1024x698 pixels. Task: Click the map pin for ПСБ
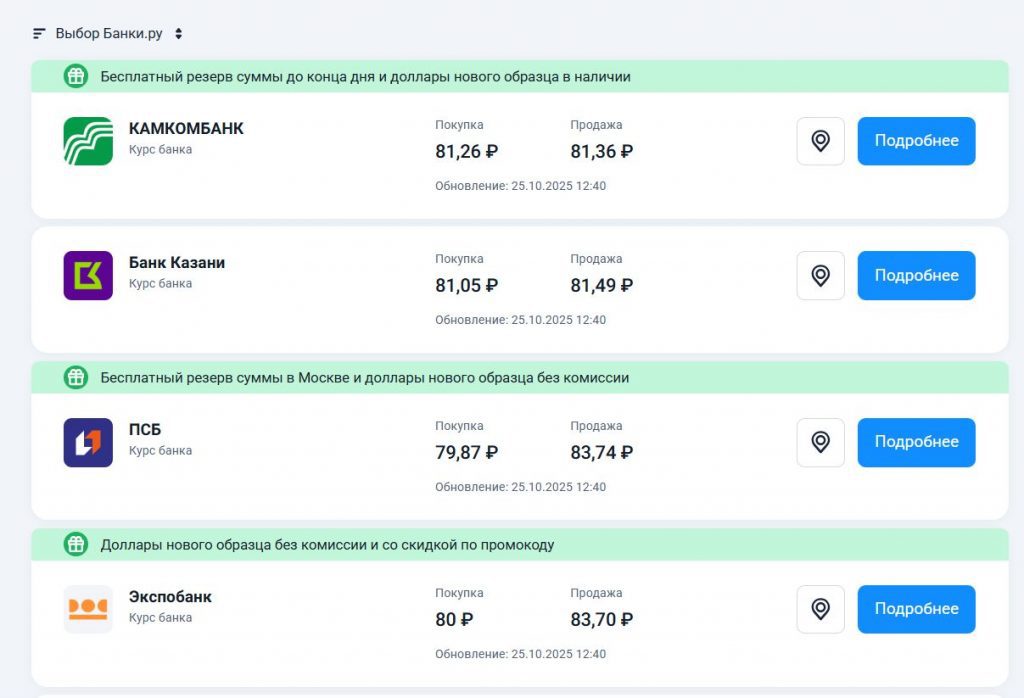point(820,442)
